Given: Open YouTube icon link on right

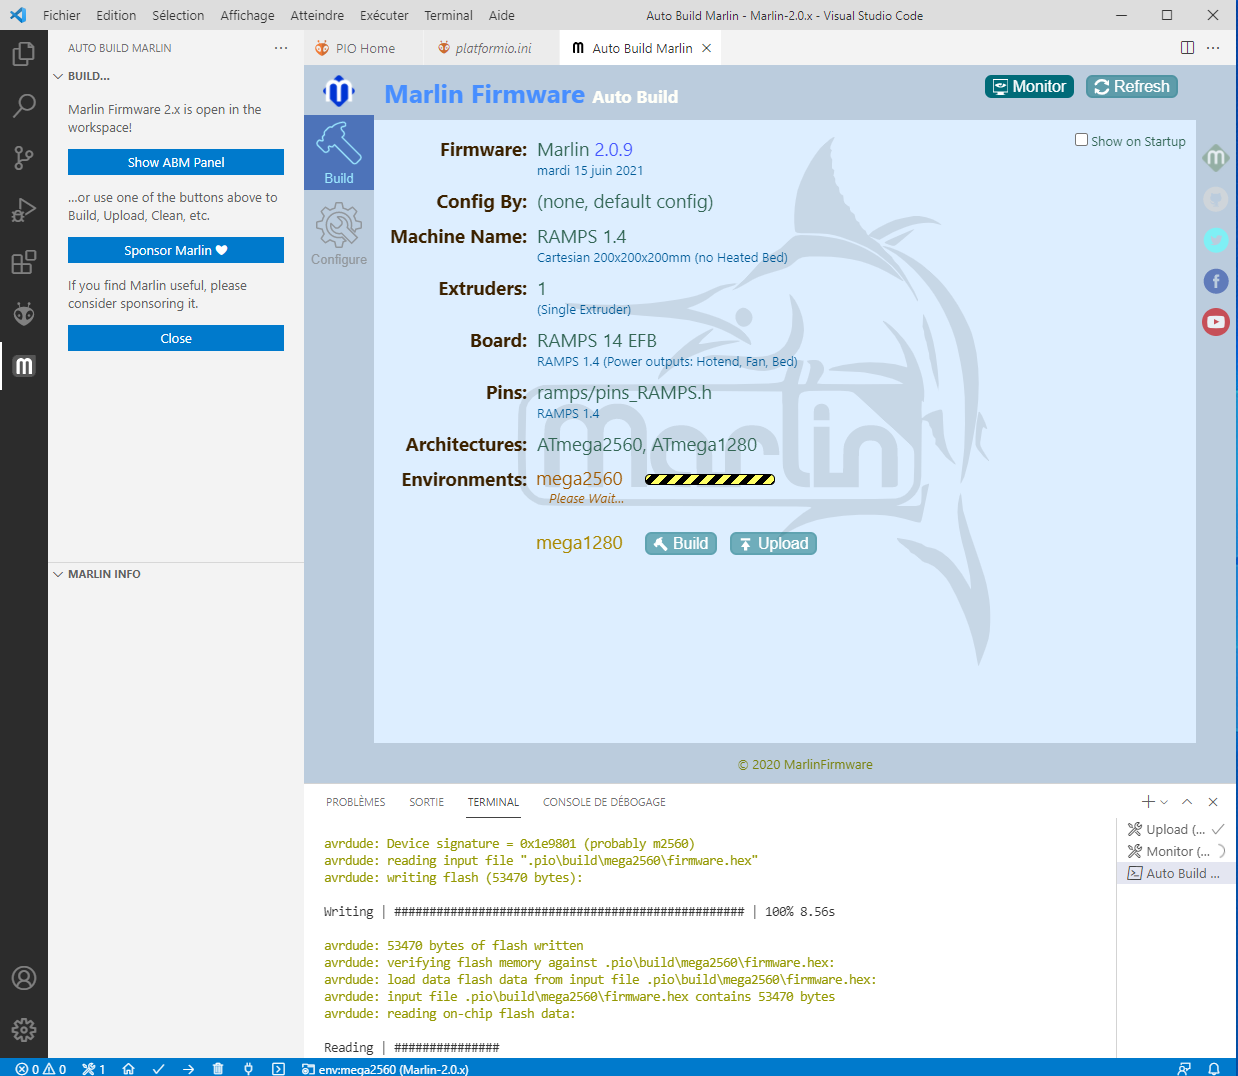Looking at the screenshot, I should click(x=1215, y=322).
